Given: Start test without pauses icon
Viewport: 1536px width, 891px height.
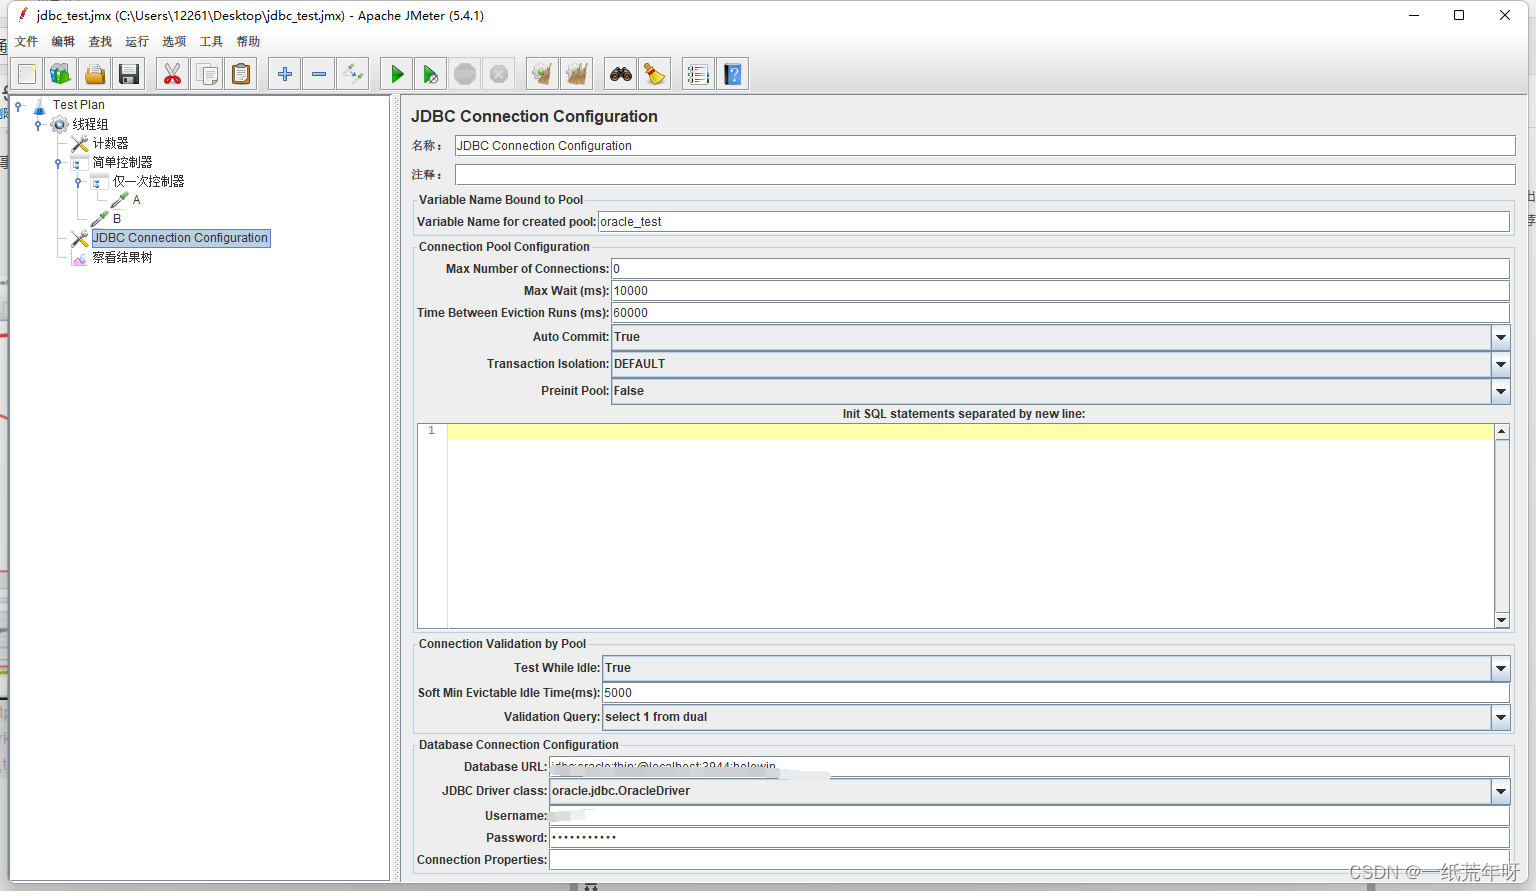Looking at the screenshot, I should (431, 74).
